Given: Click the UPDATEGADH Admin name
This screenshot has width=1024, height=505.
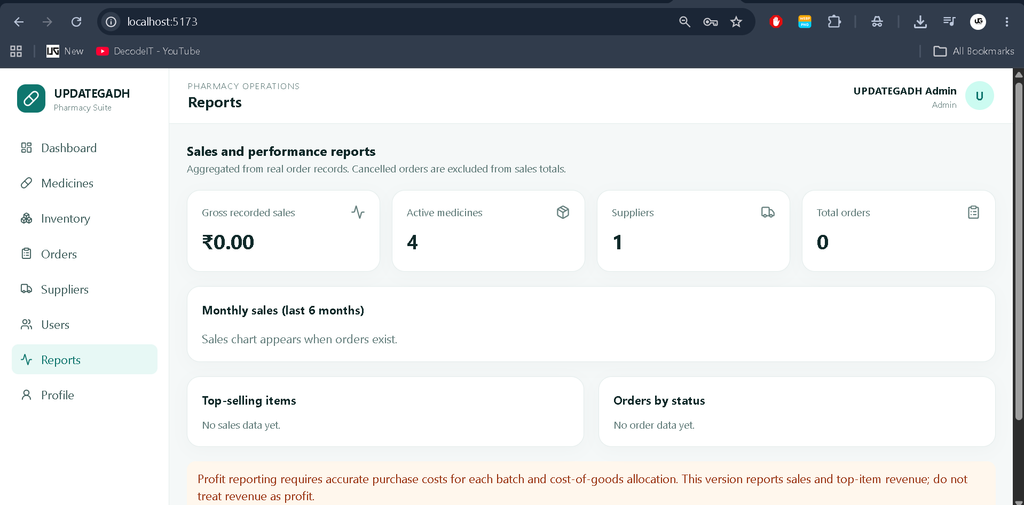Looking at the screenshot, I should pyautogui.click(x=904, y=91).
